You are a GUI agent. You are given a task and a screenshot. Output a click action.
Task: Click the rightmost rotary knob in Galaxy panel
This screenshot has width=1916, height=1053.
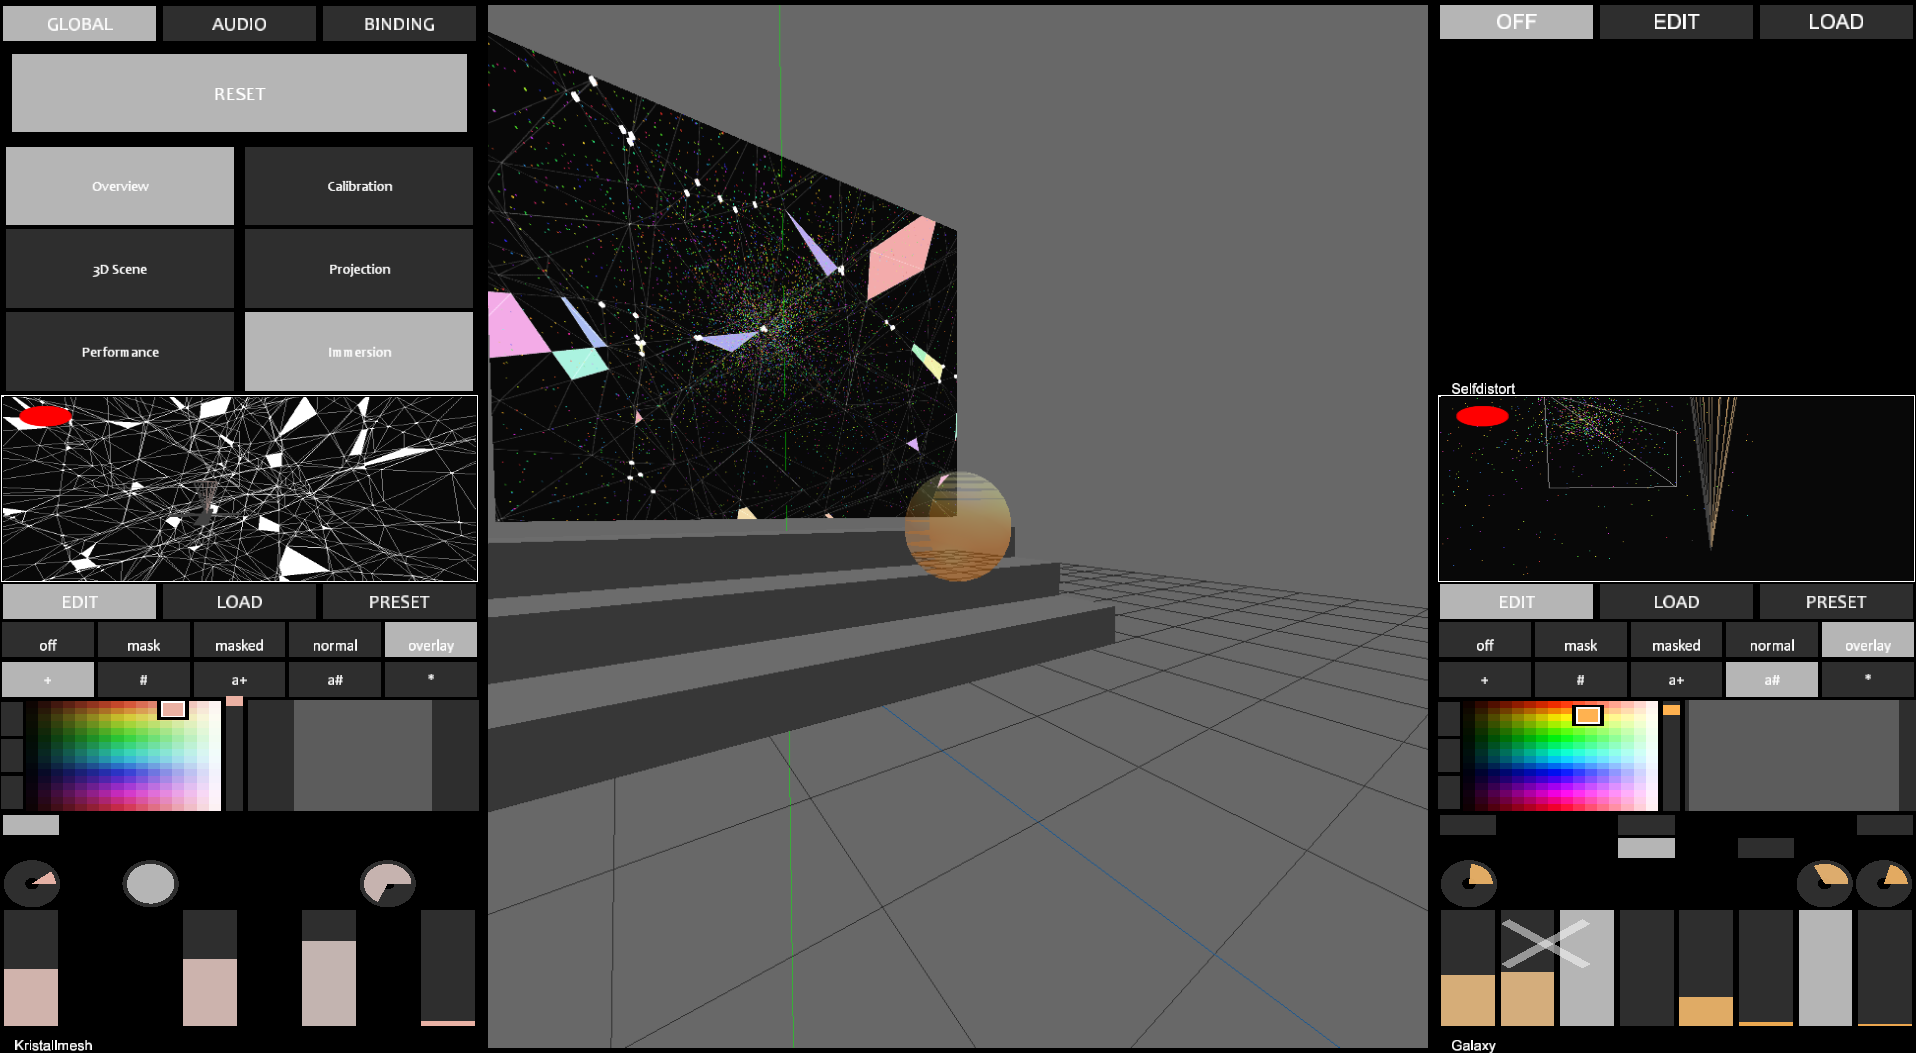pos(1883,884)
